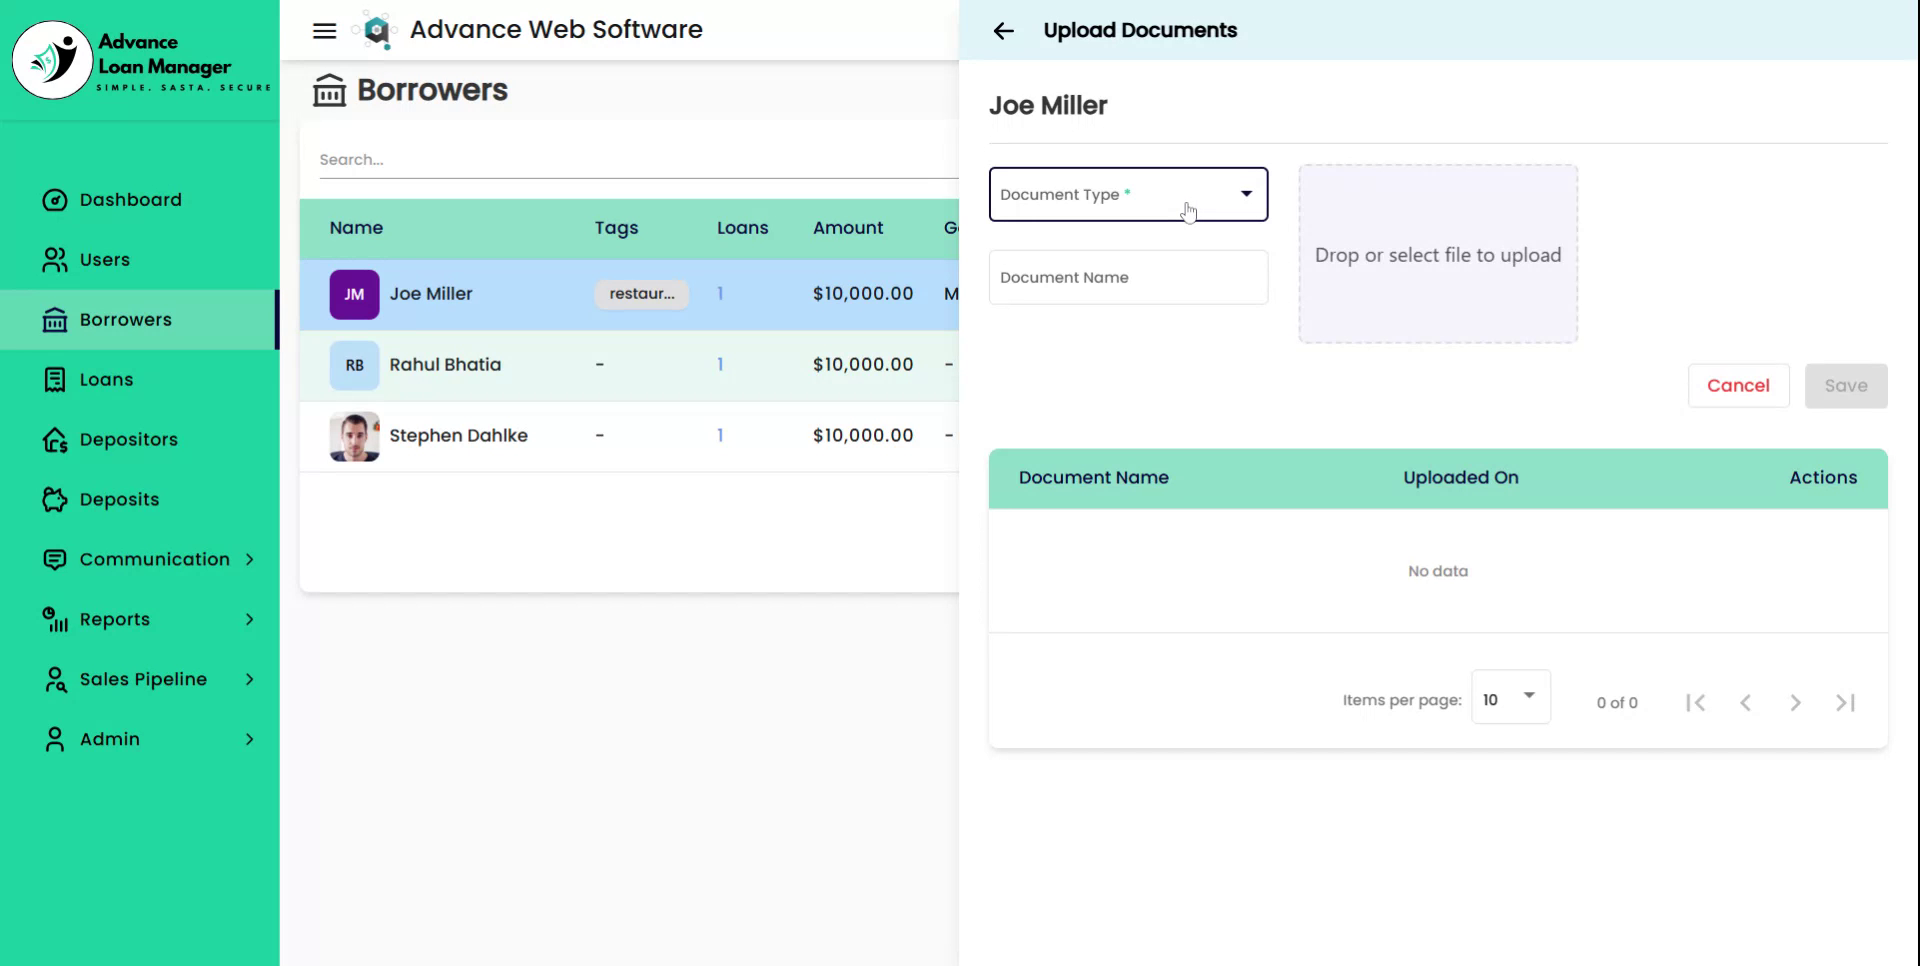
Task: Go to the previous documents page
Action: [x=1745, y=703]
